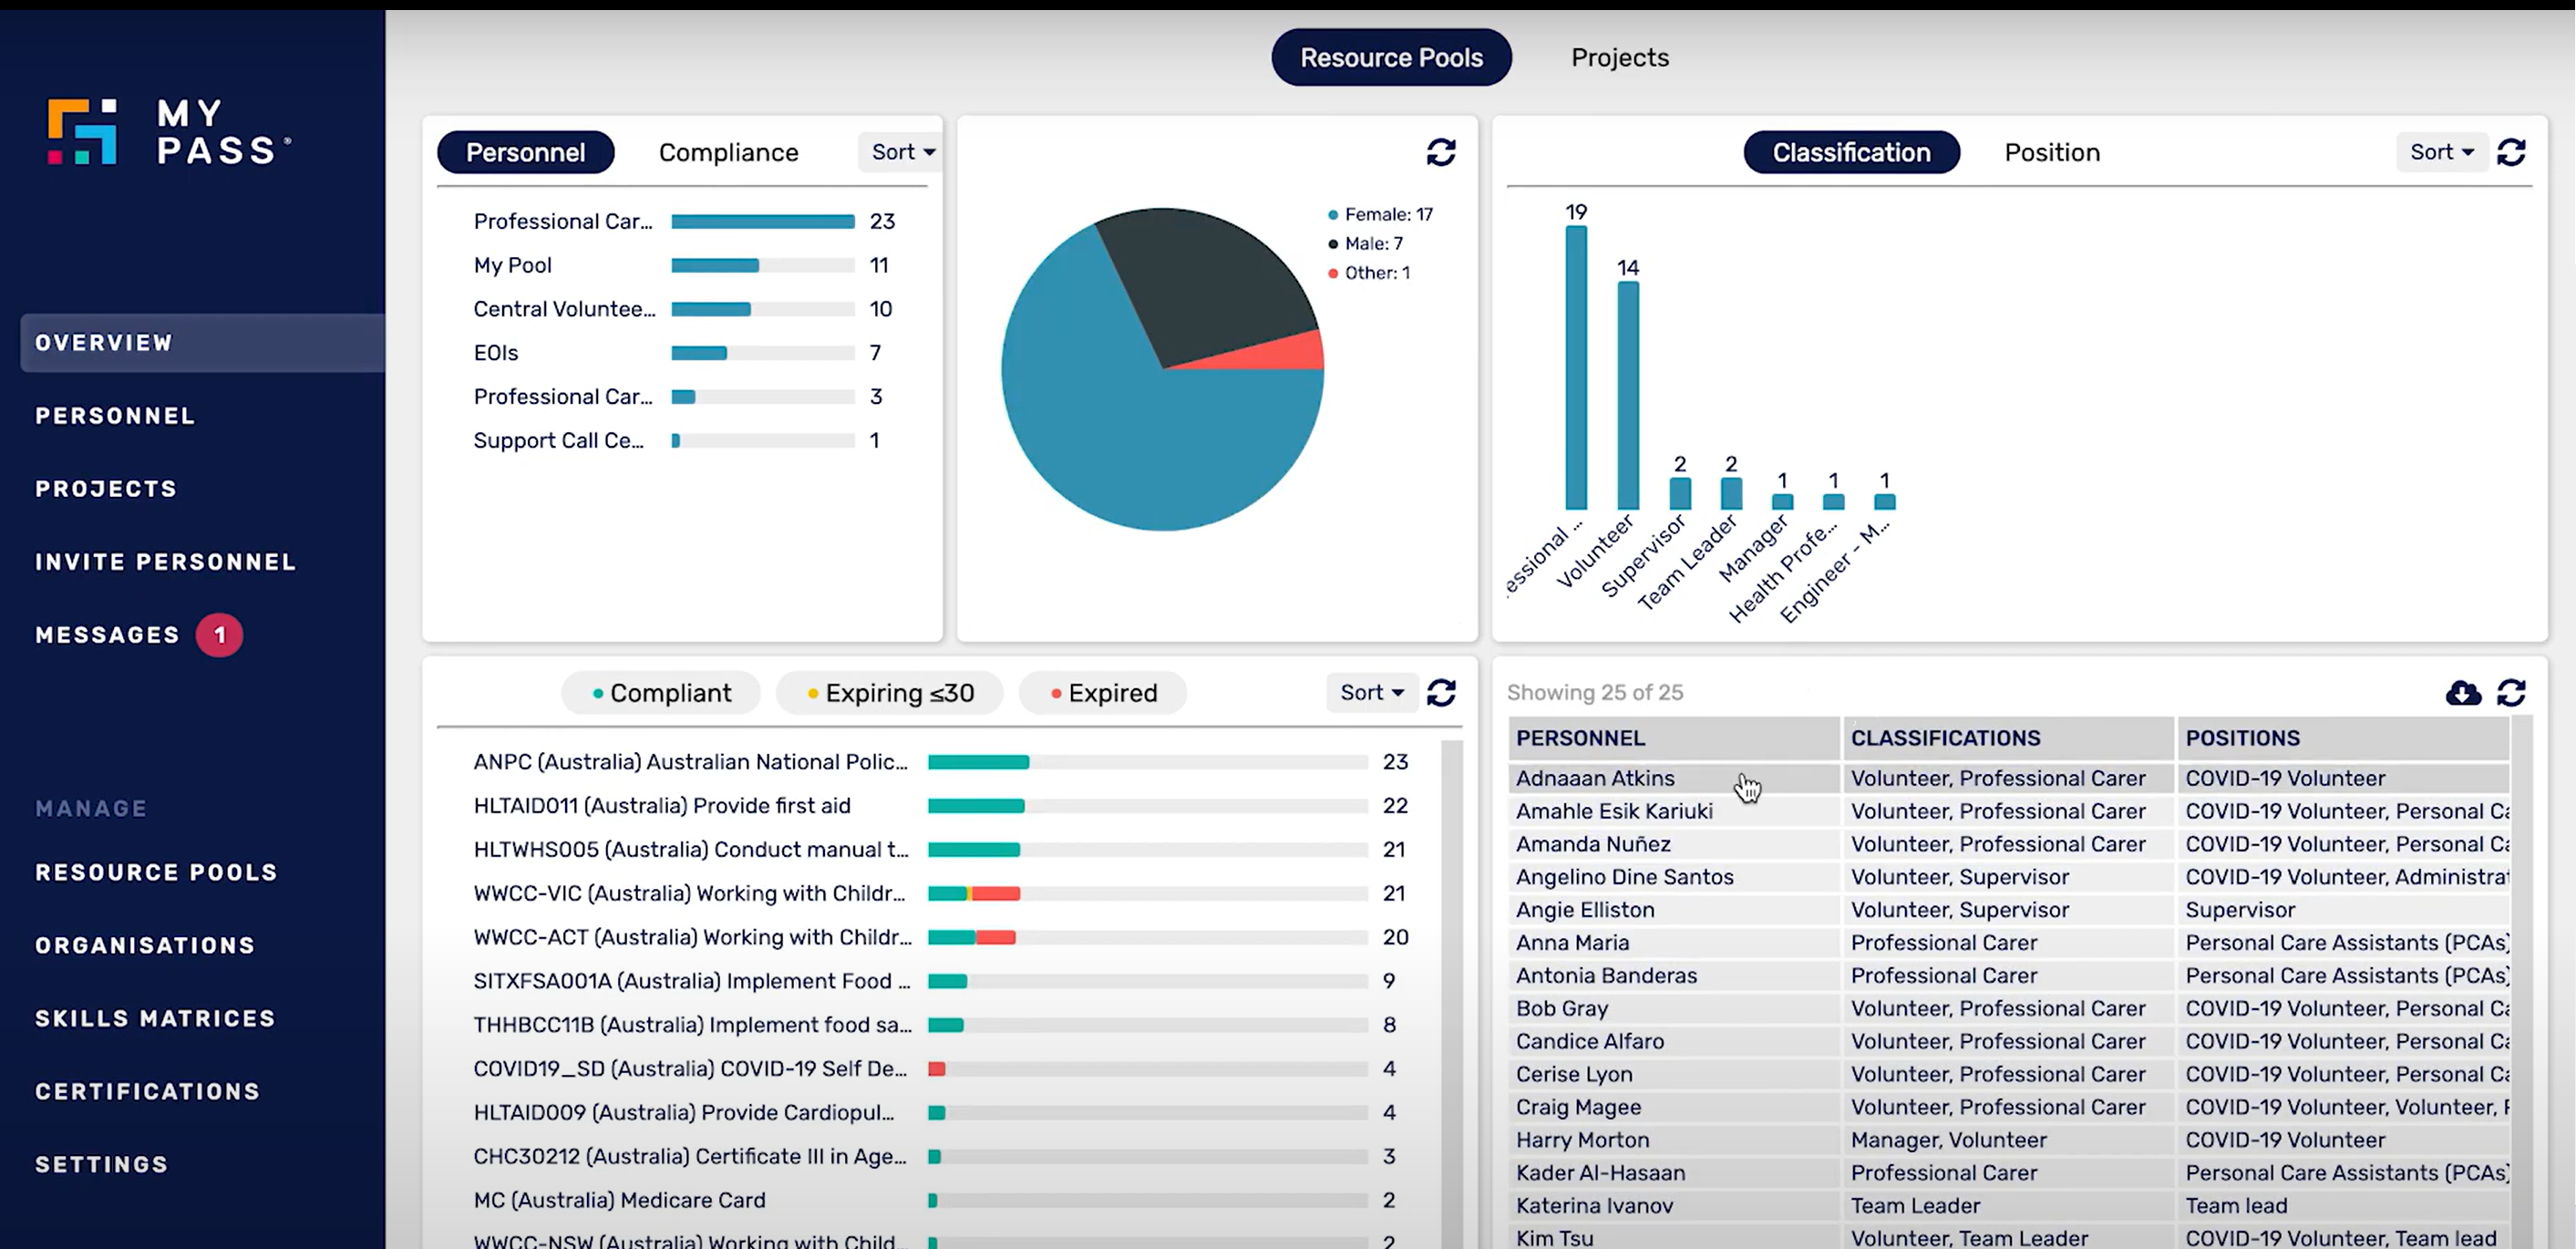Go to the Organisations page

click(x=145, y=945)
